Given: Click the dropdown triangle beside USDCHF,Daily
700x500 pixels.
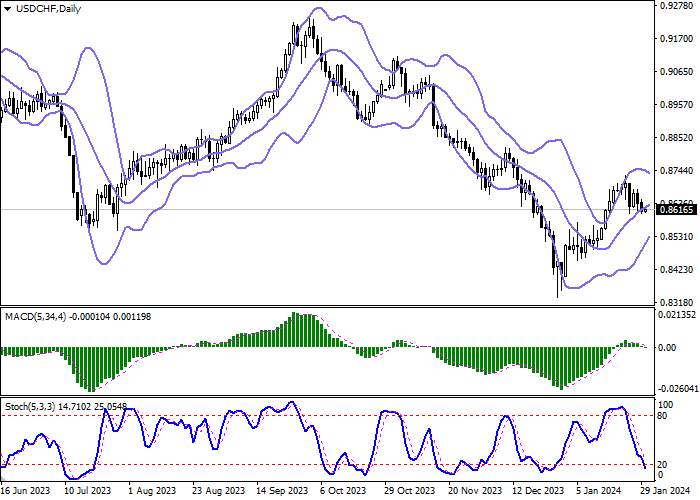Looking at the screenshot, I should [x=8, y=9].
